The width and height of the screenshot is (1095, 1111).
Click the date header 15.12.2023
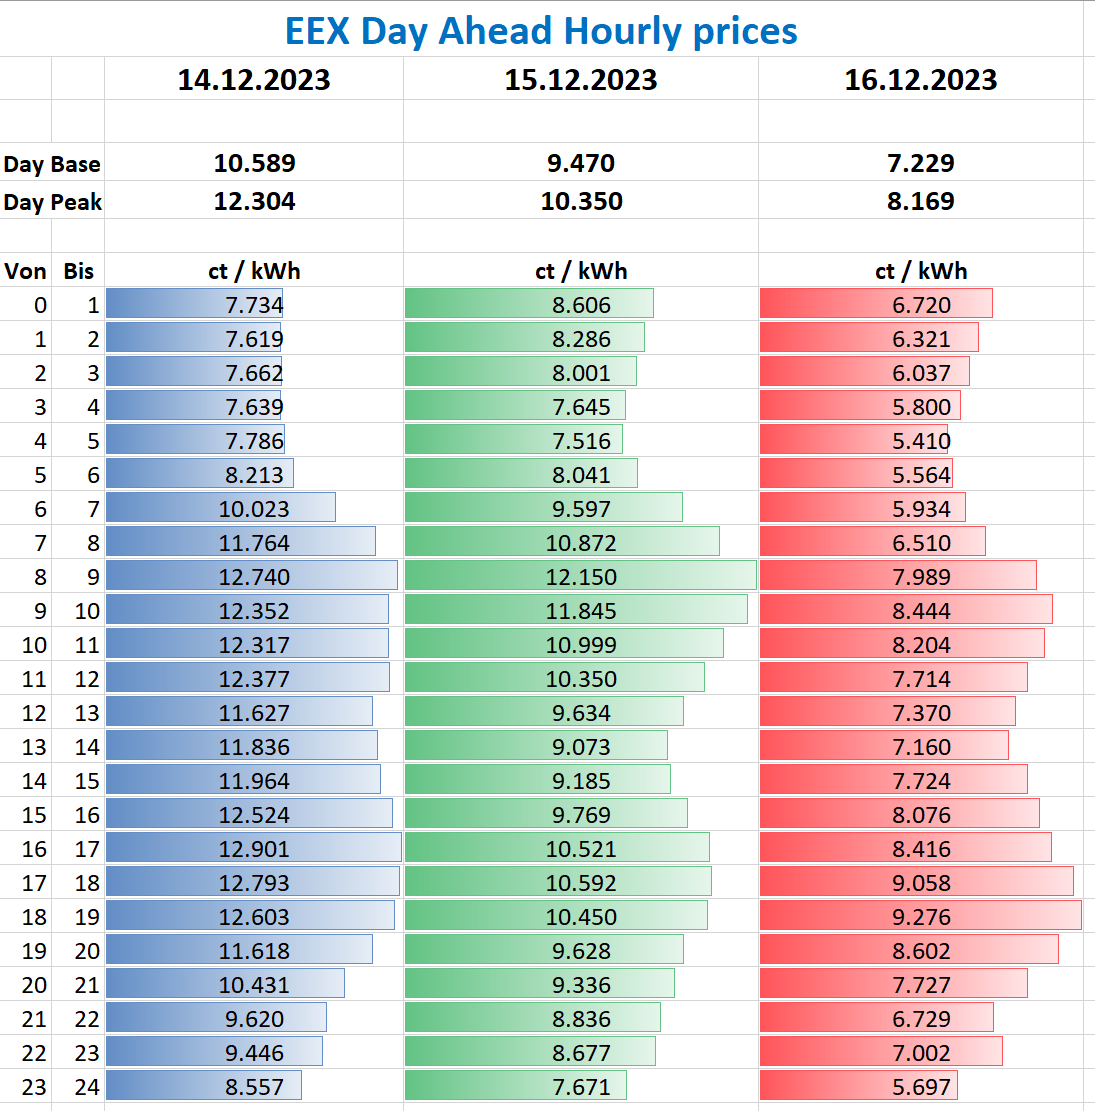pos(580,79)
